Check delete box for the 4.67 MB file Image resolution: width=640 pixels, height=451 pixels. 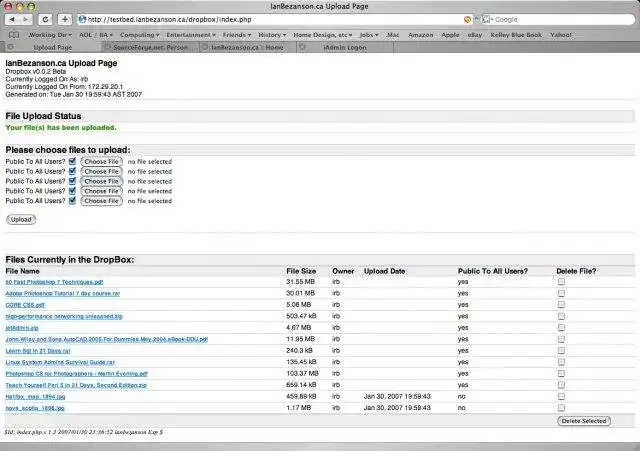[561, 327]
